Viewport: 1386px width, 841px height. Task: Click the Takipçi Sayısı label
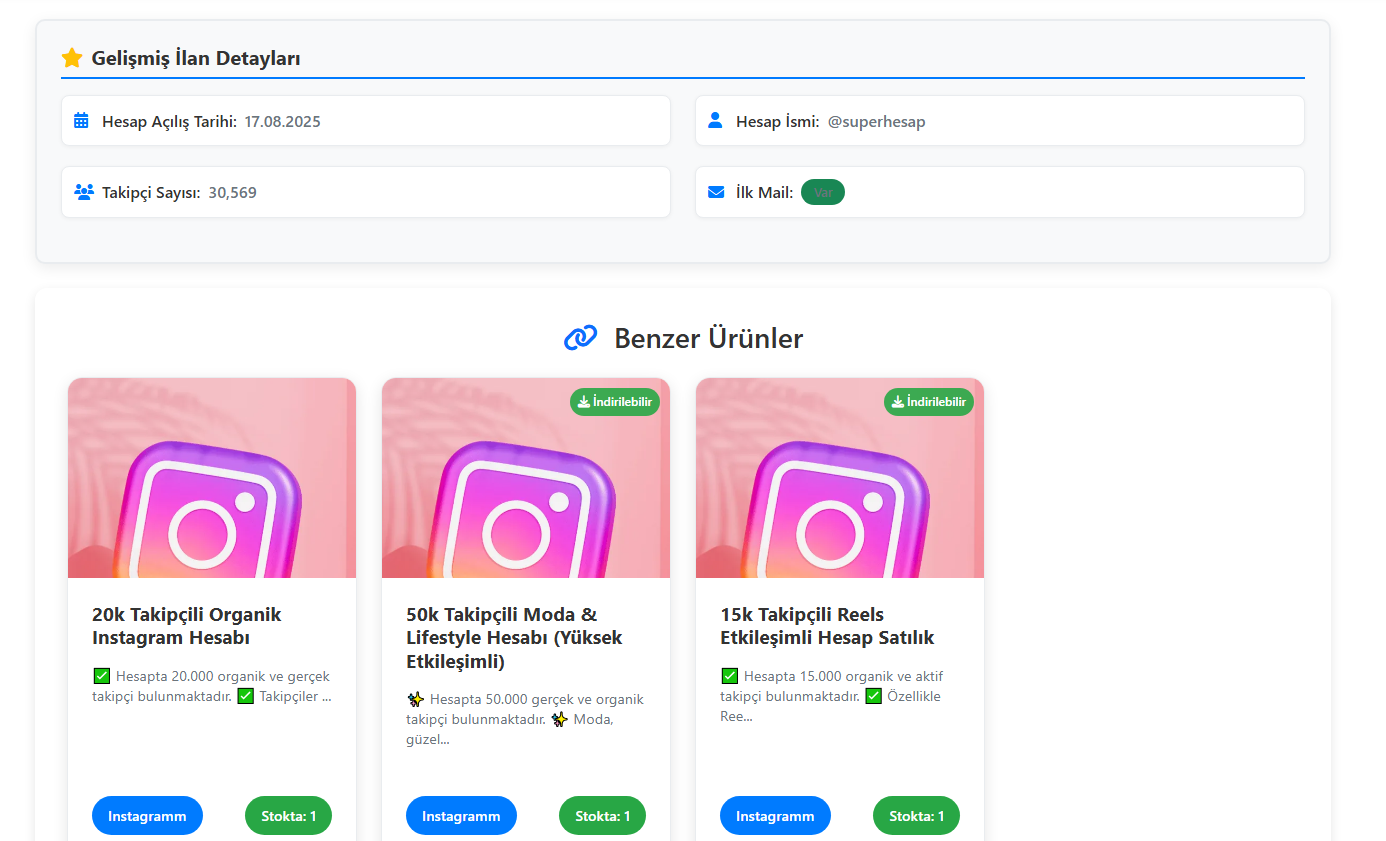click(x=151, y=192)
